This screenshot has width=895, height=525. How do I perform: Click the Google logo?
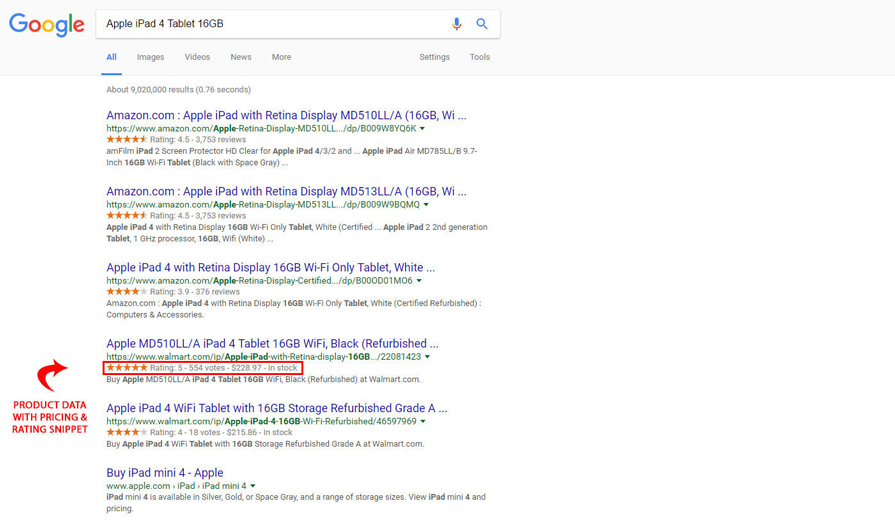tap(47, 25)
